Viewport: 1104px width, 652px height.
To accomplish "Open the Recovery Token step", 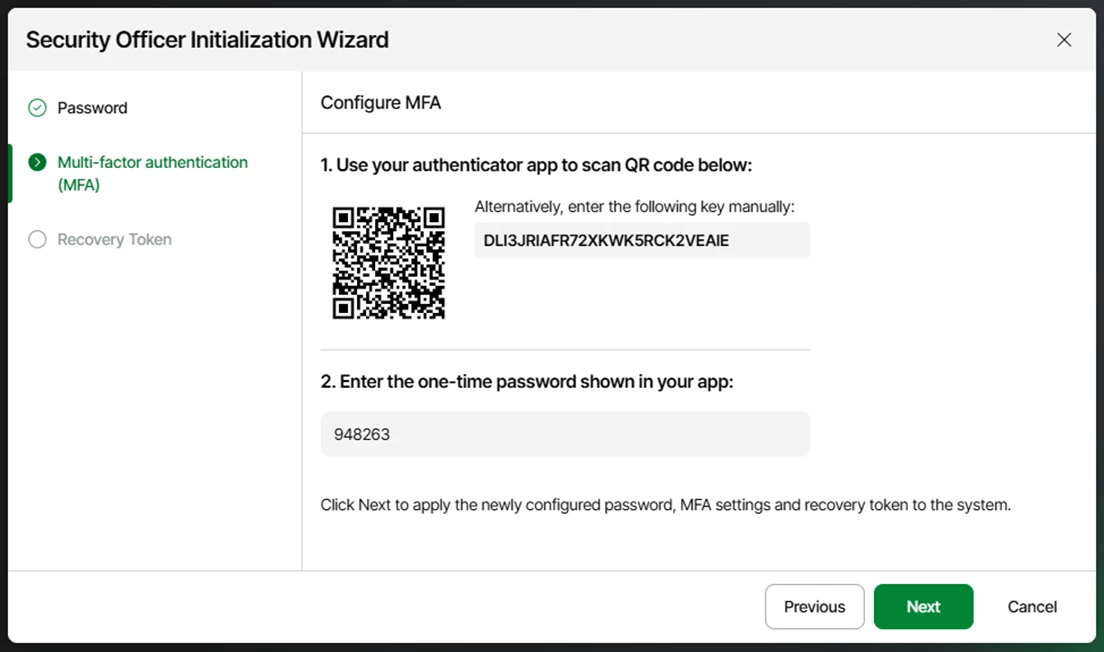I will coord(114,240).
